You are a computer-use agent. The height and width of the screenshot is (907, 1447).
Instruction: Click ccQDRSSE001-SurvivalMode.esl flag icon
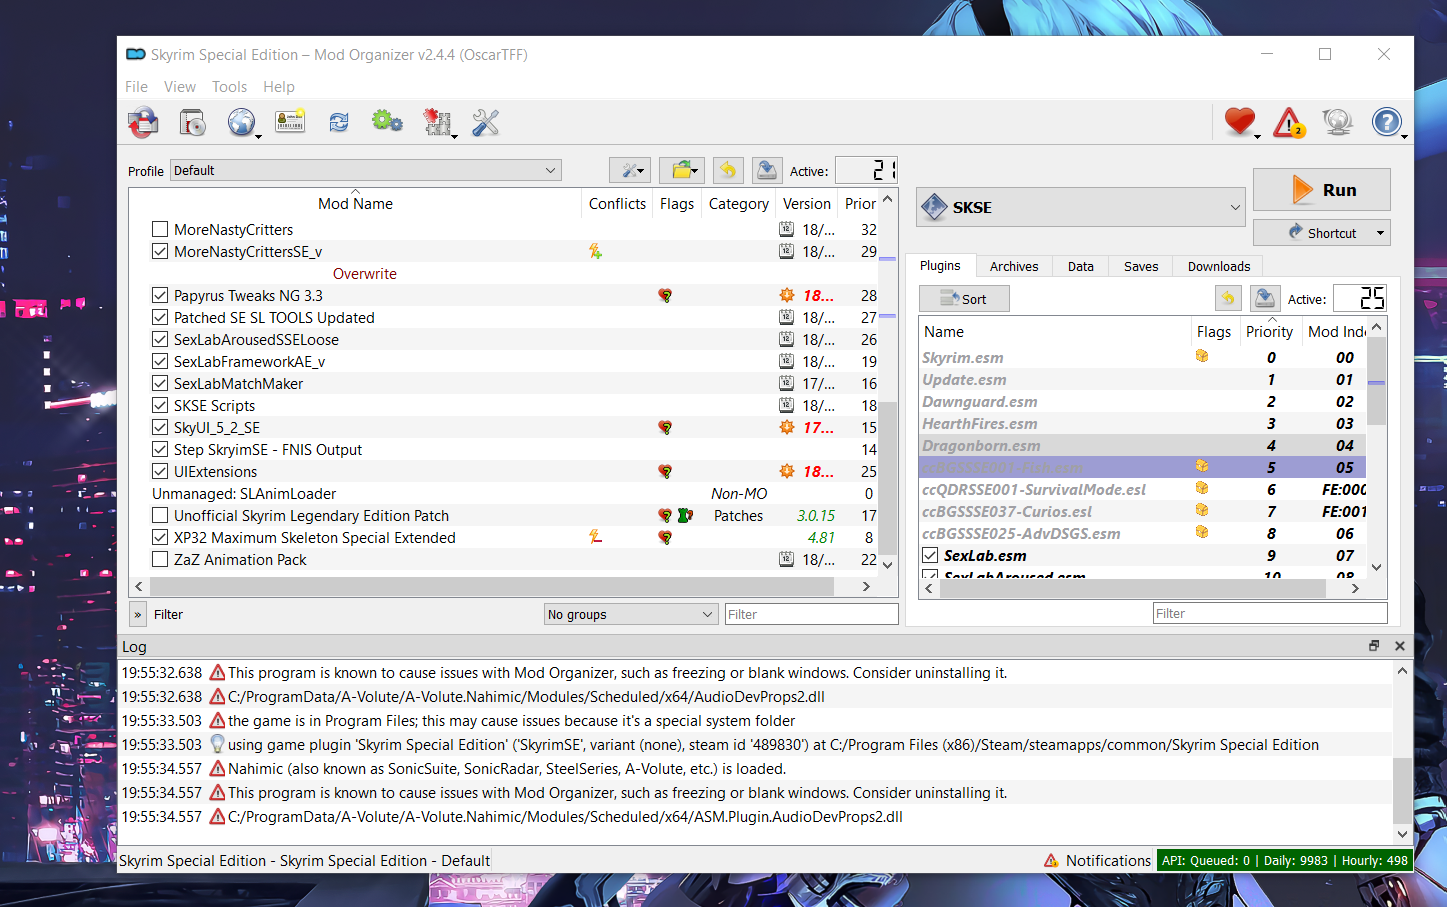[x=1202, y=488]
